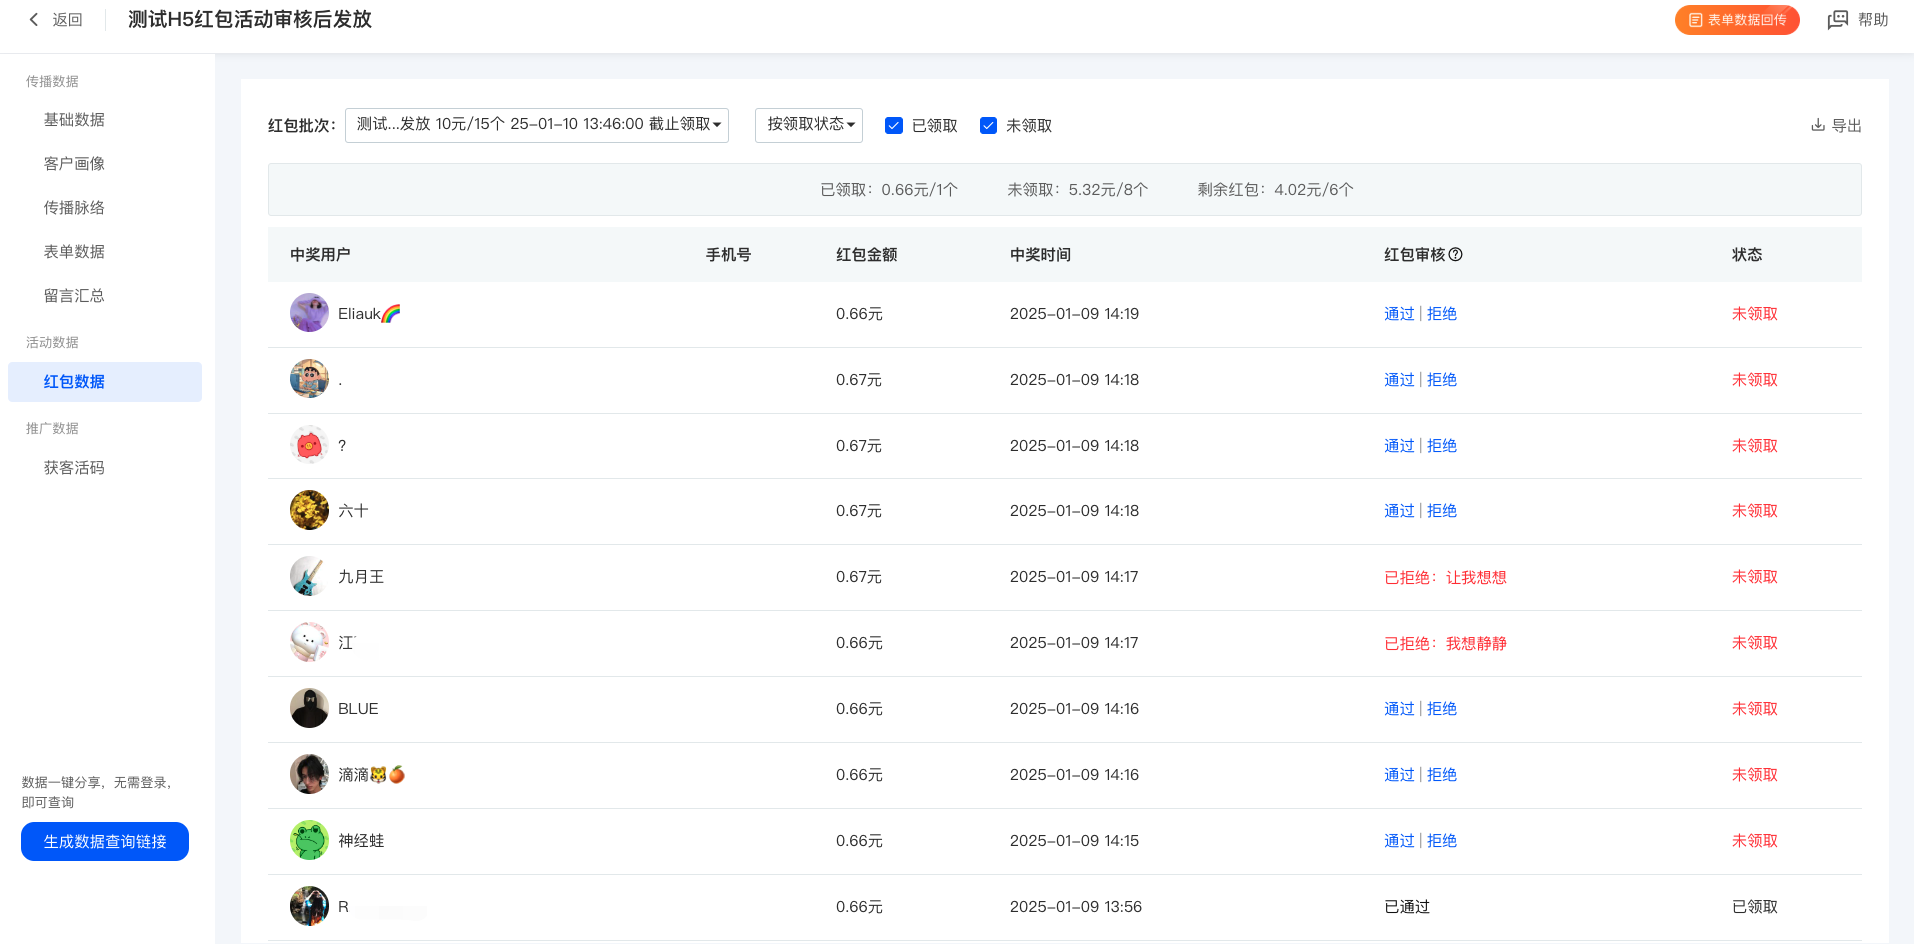The height and width of the screenshot is (944, 1914).
Task: Toggle the 未领取 checkbox
Action: [x=988, y=125]
